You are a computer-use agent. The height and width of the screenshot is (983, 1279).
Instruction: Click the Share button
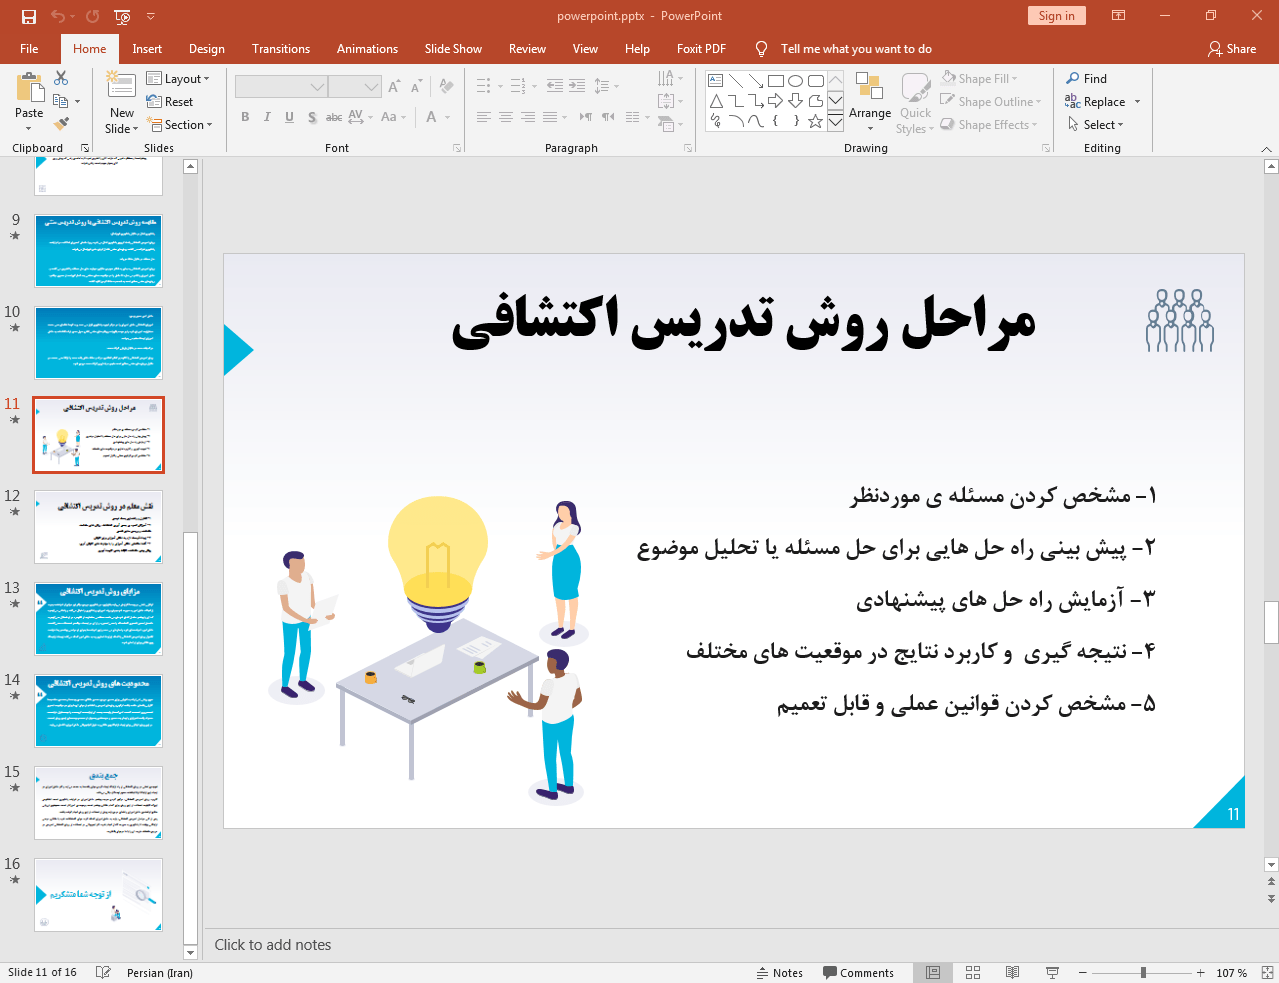pyautogui.click(x=1232, y=48)
